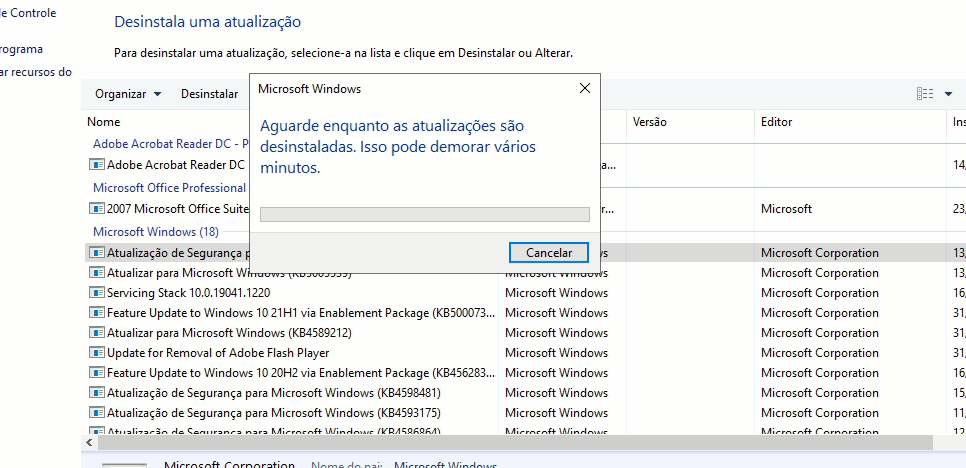
Task: Select Atualização de Segurança (KB4593175) entry
Action: click(274, 413)
